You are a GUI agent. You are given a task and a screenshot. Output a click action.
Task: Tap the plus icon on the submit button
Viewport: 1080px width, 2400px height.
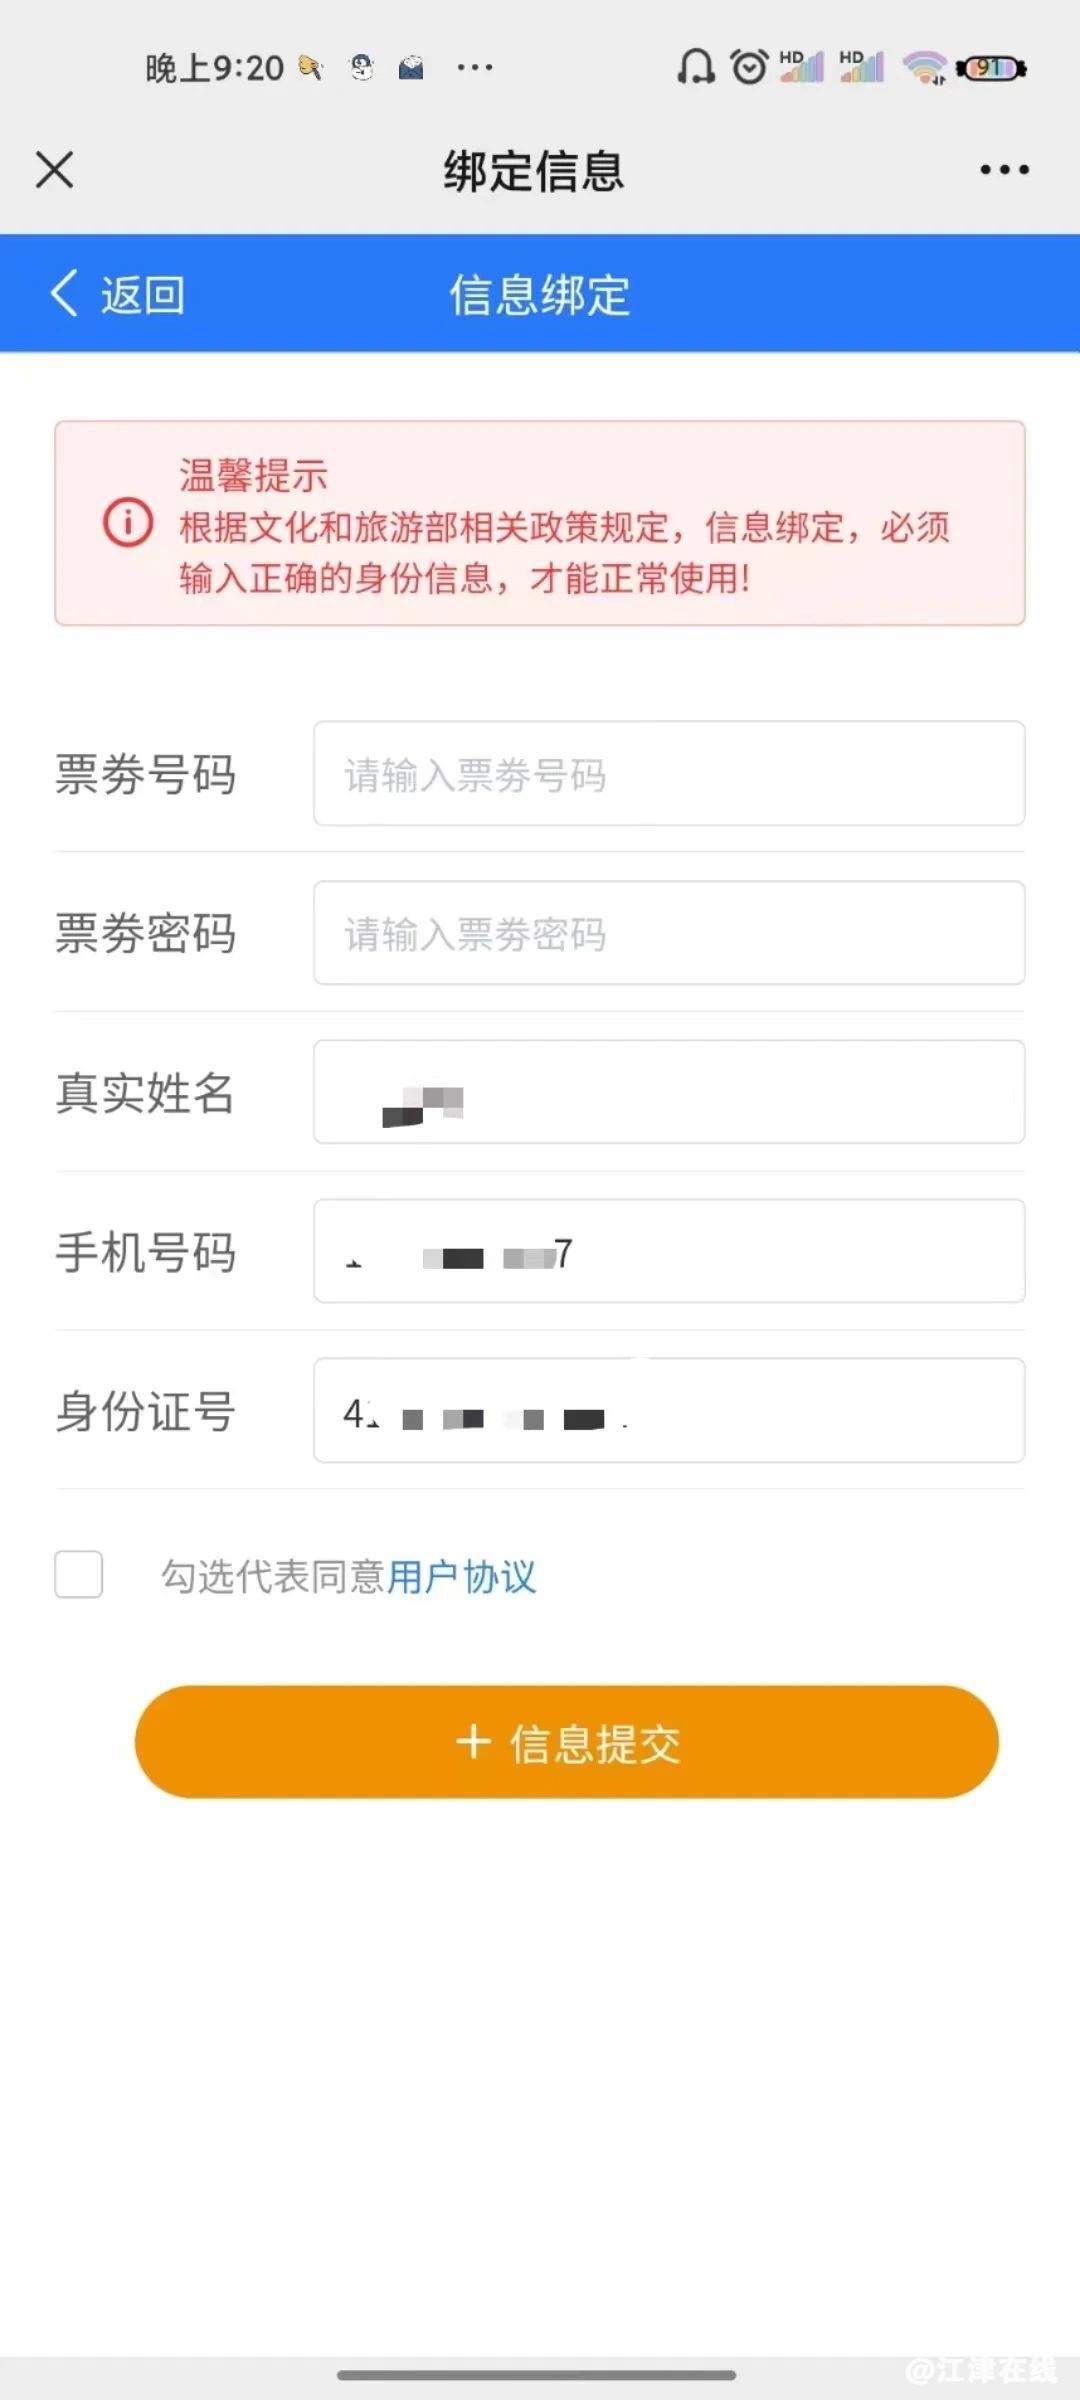point(473,1742)
